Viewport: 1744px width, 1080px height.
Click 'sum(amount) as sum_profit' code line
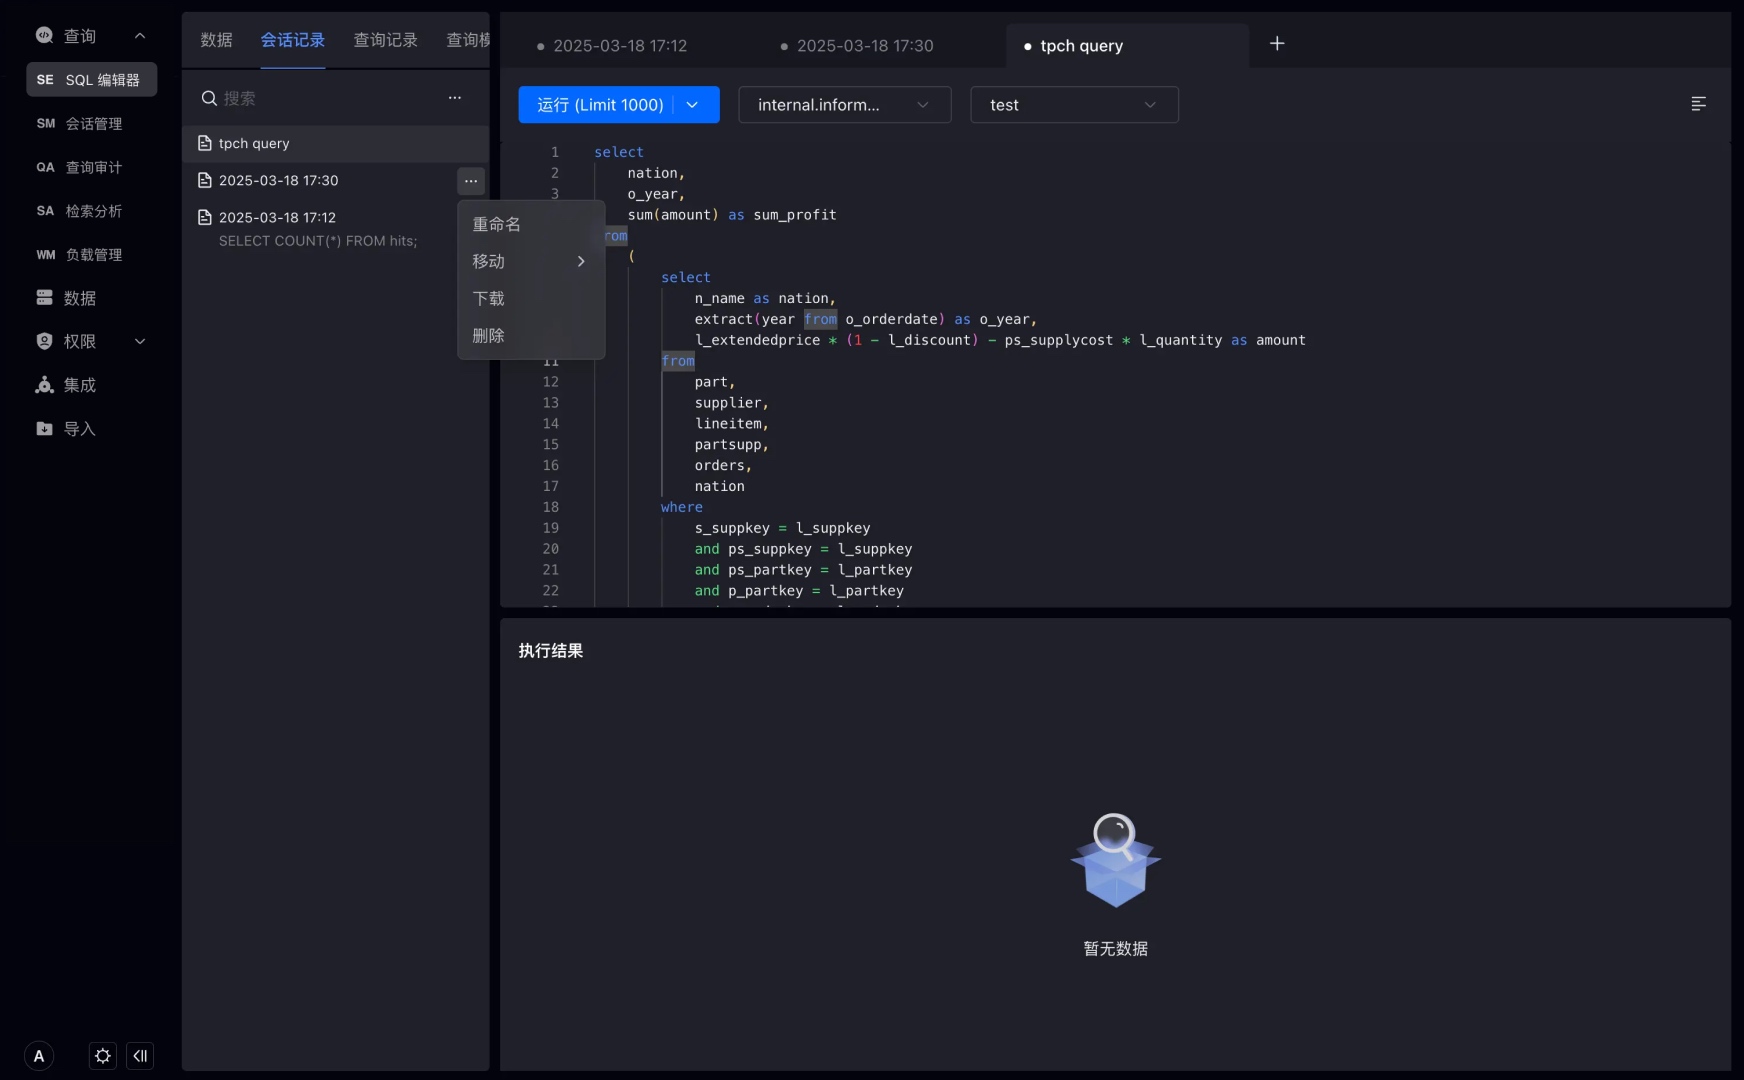pos(732,215)
